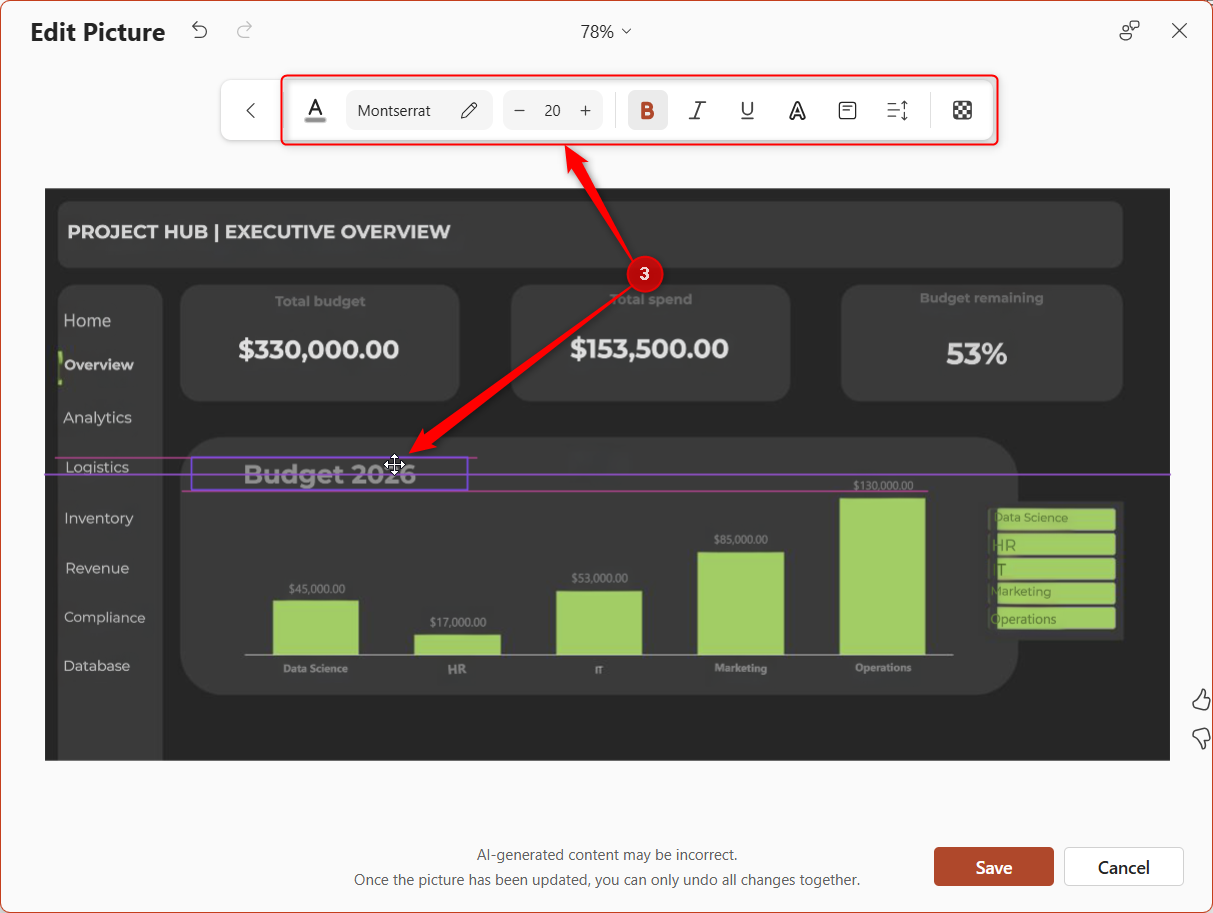Click the $85,000.00 data label

tap(741, 539)
